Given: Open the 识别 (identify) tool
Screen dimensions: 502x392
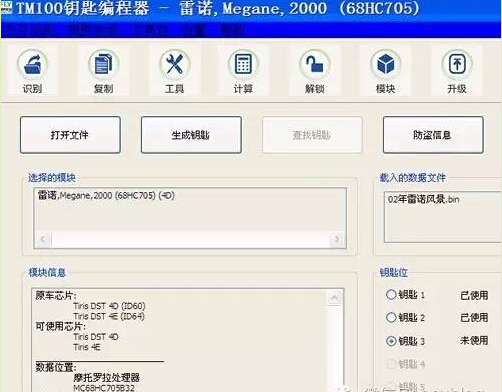Looking at the screenshot, I should (32, 71).
